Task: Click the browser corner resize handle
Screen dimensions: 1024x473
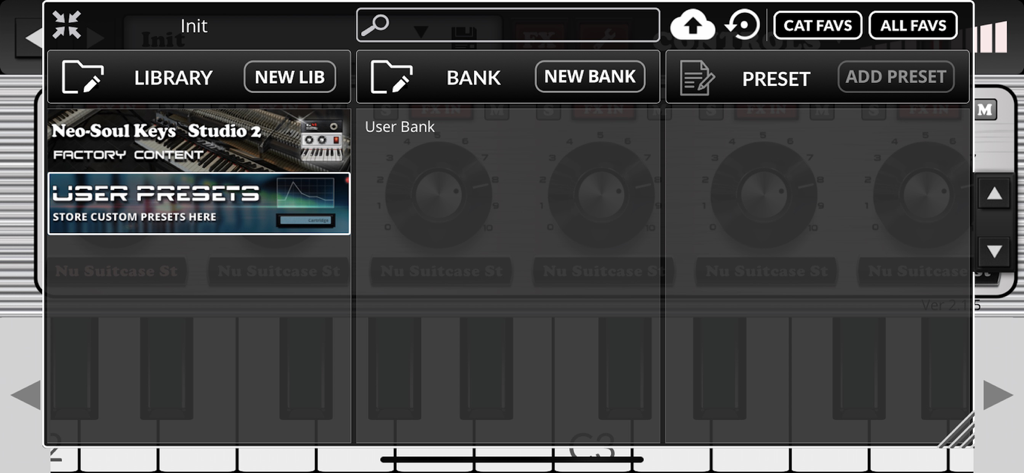Action: point(957,430)
